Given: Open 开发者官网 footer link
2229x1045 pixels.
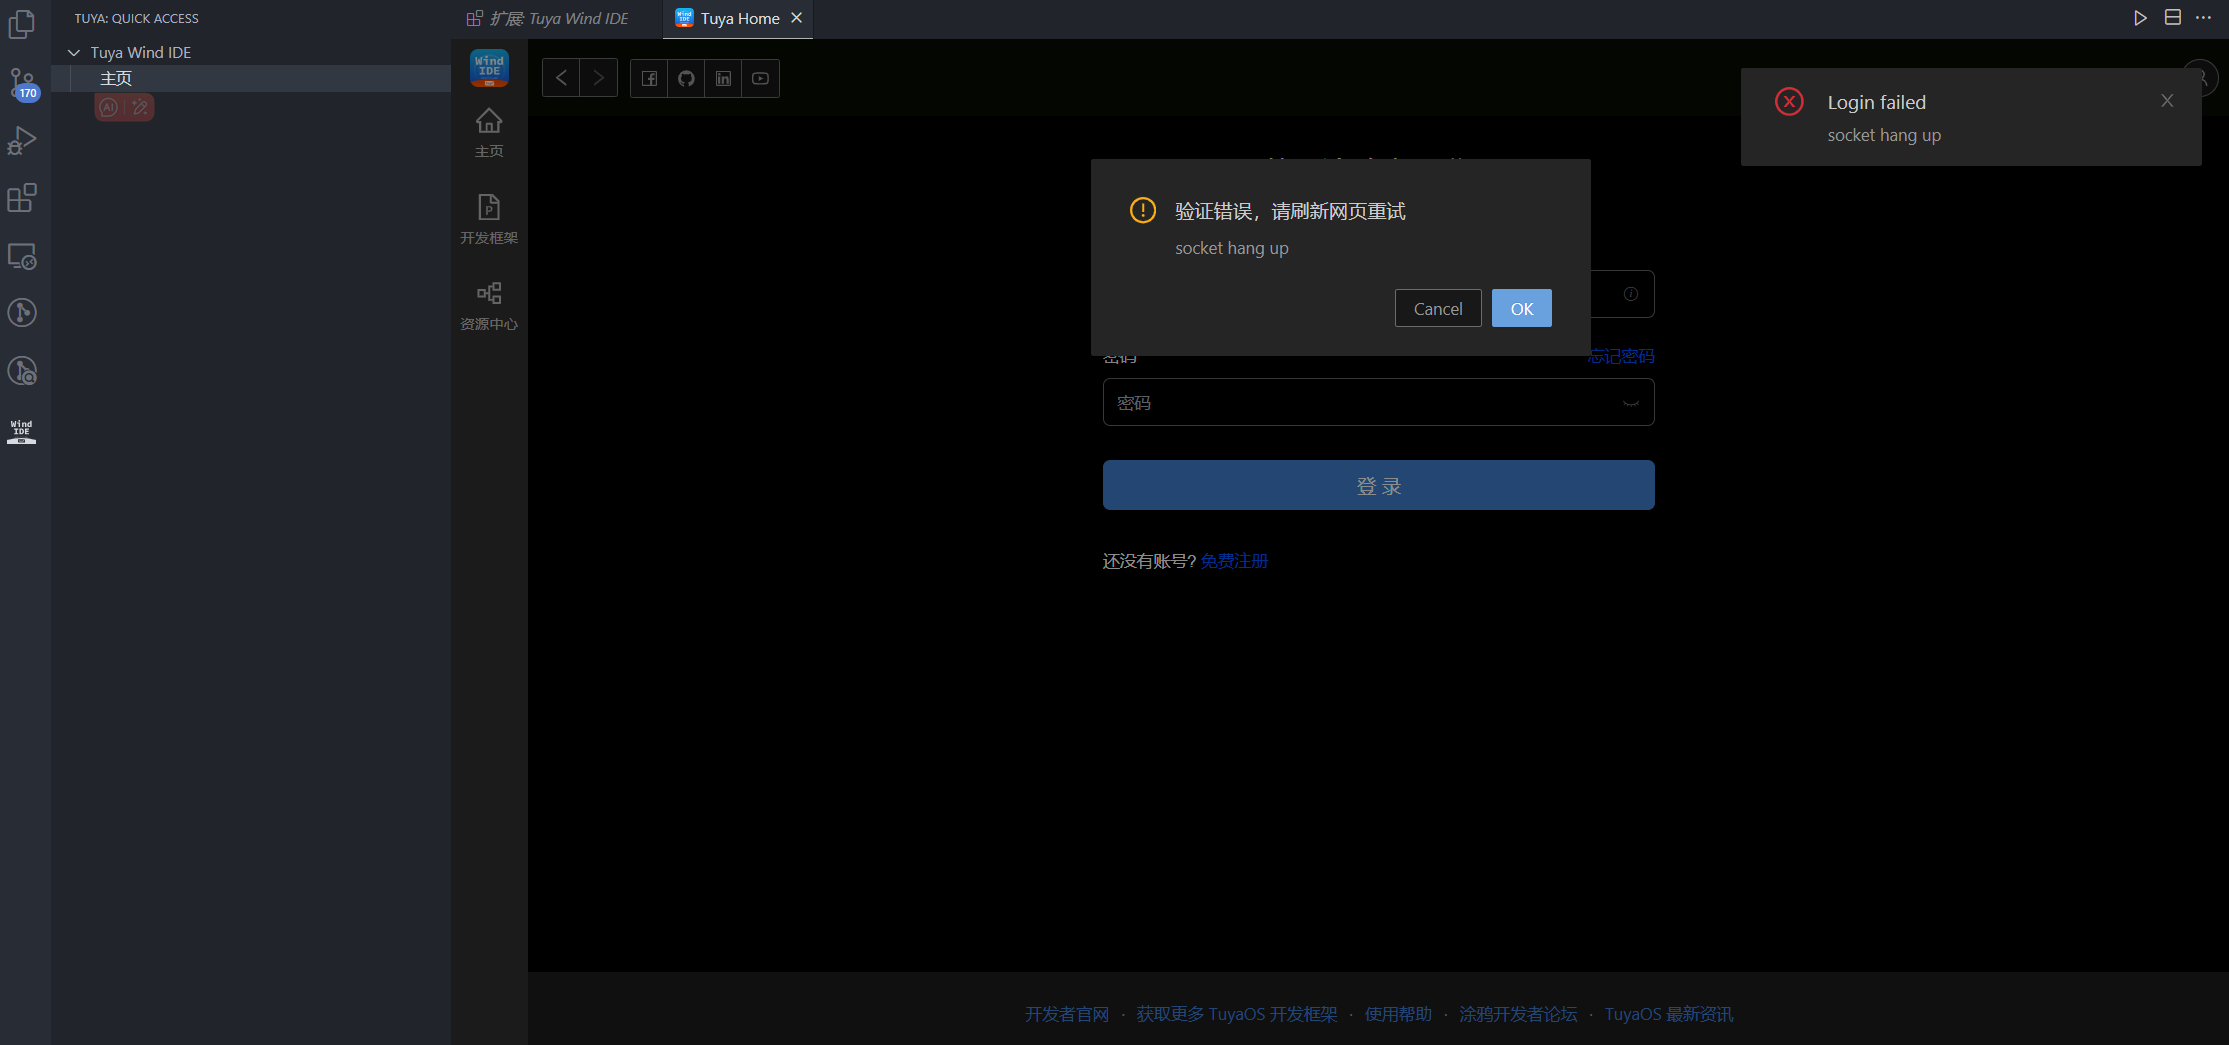Looking at the screenshot, I should coord(1067,1014).
